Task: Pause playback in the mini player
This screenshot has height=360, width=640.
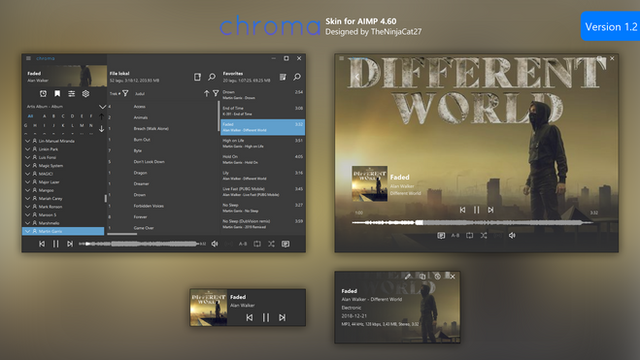Action: coord(266,317)
